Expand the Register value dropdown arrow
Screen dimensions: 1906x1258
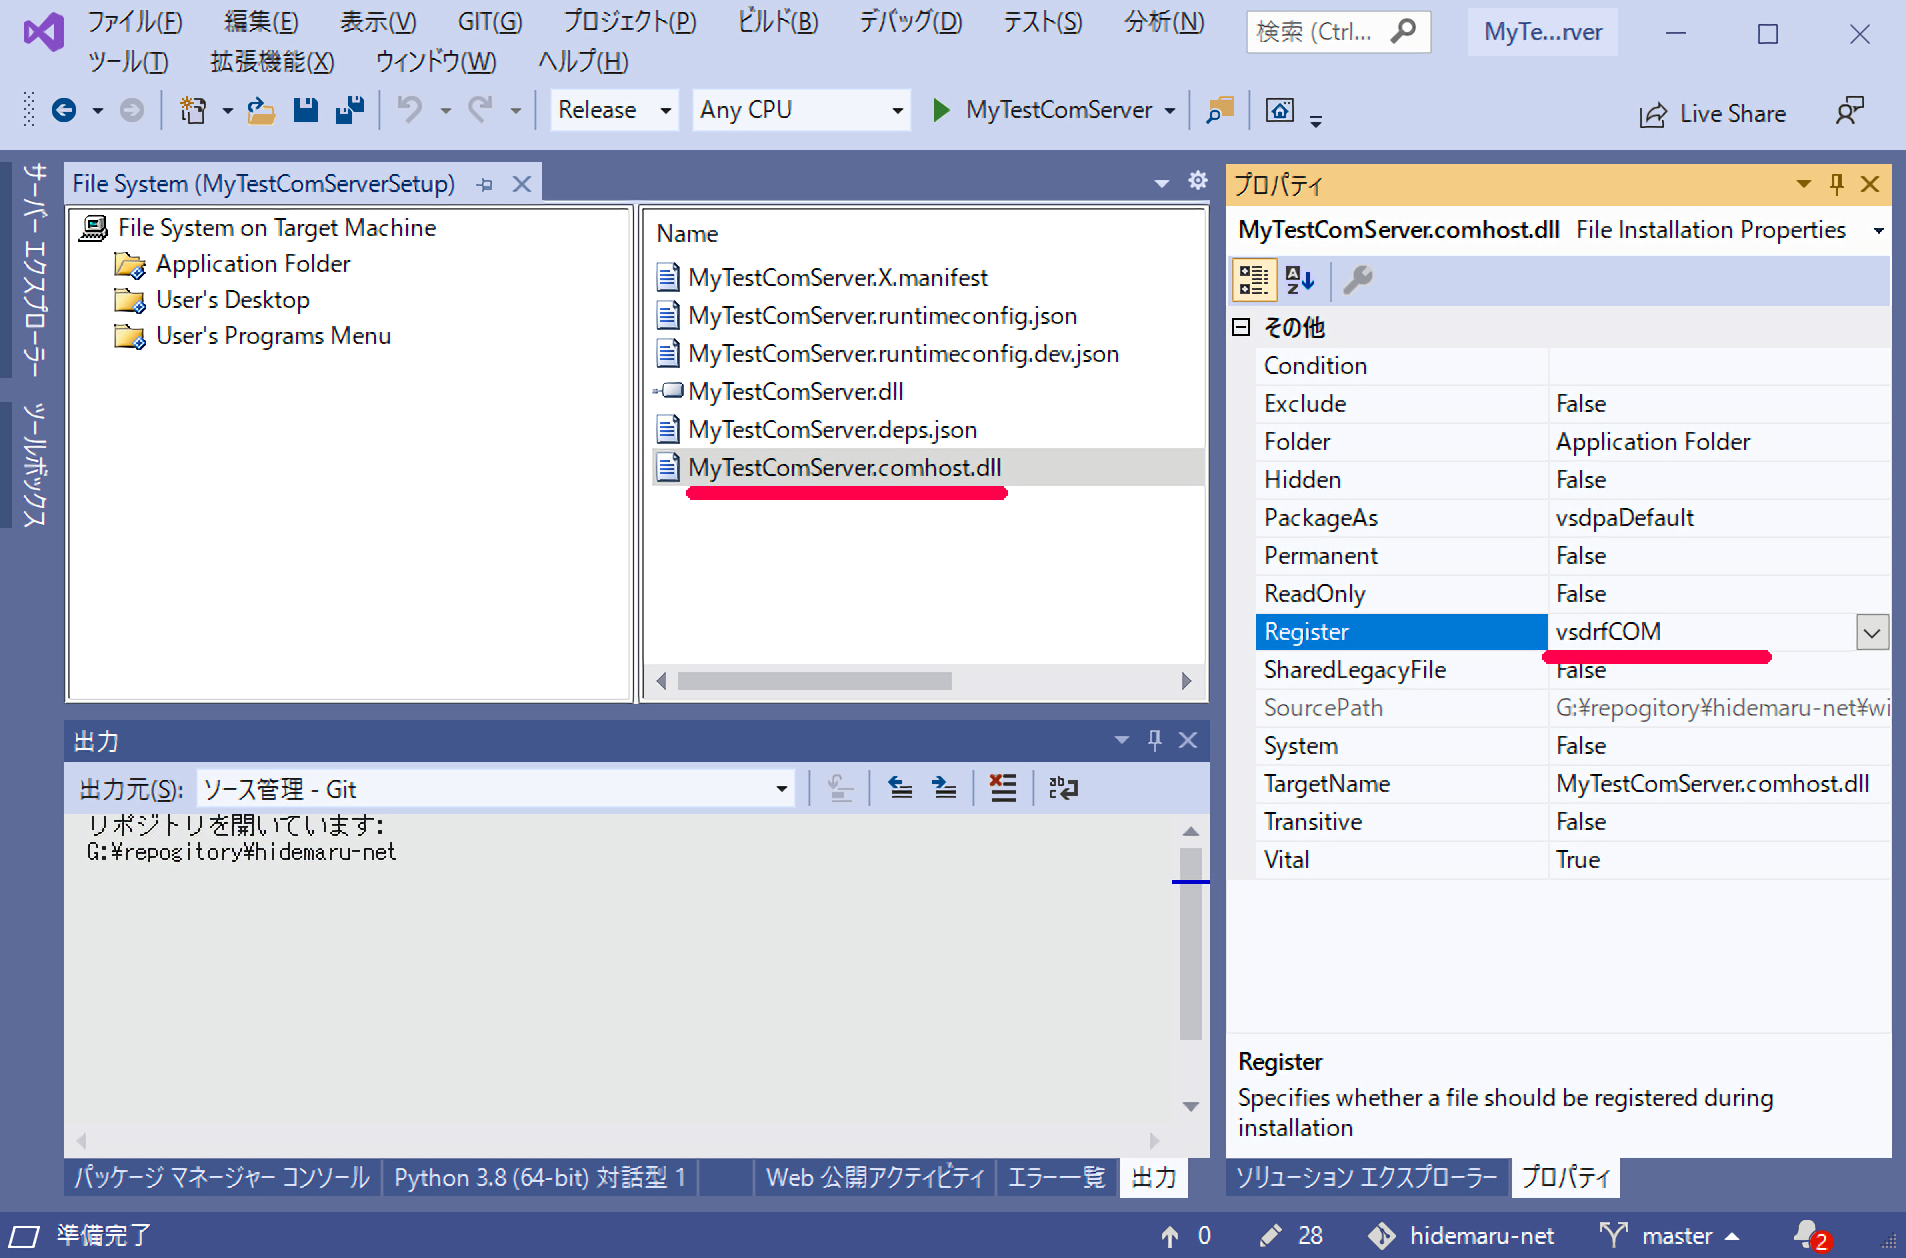pyautogui.click(x=1872, y=632)
